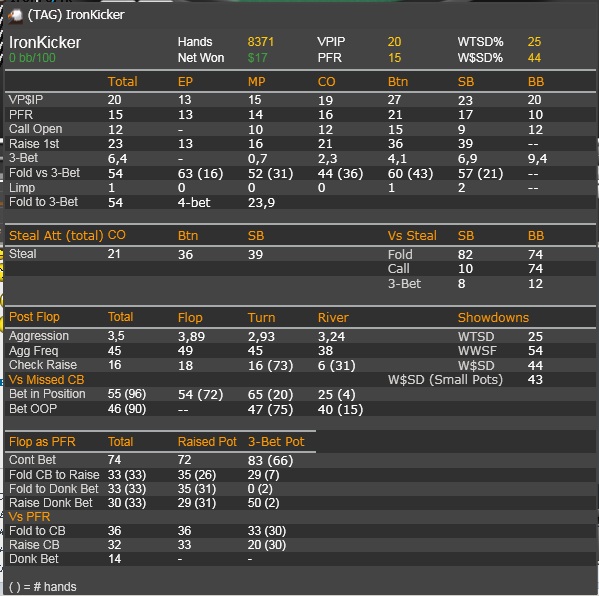Image resolution: width=599 pixels, height=596 pixels.
Task: Click the Aggression River value 3,24
Action: (331, 337)
